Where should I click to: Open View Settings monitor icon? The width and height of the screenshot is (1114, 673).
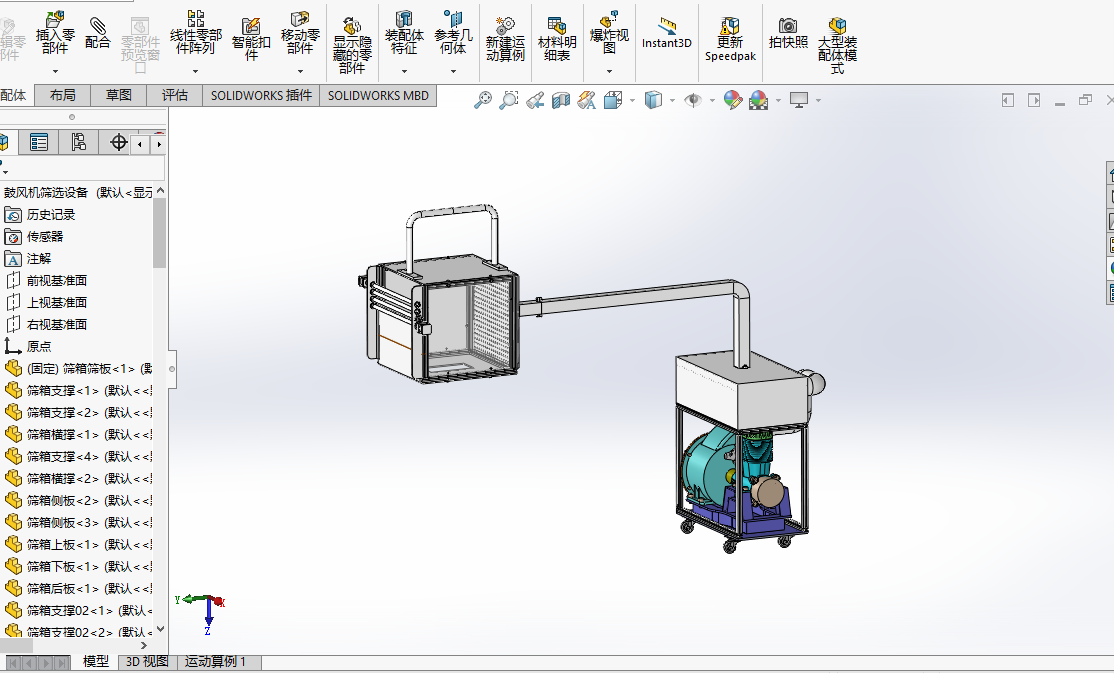pos(799,100)
